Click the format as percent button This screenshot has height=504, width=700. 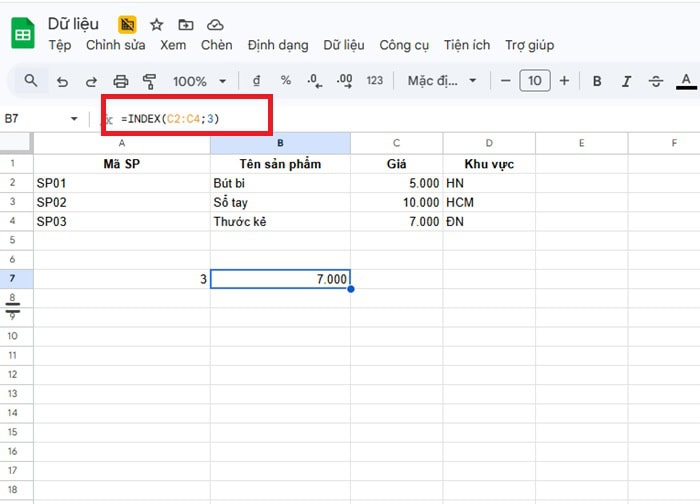point(285,81)
